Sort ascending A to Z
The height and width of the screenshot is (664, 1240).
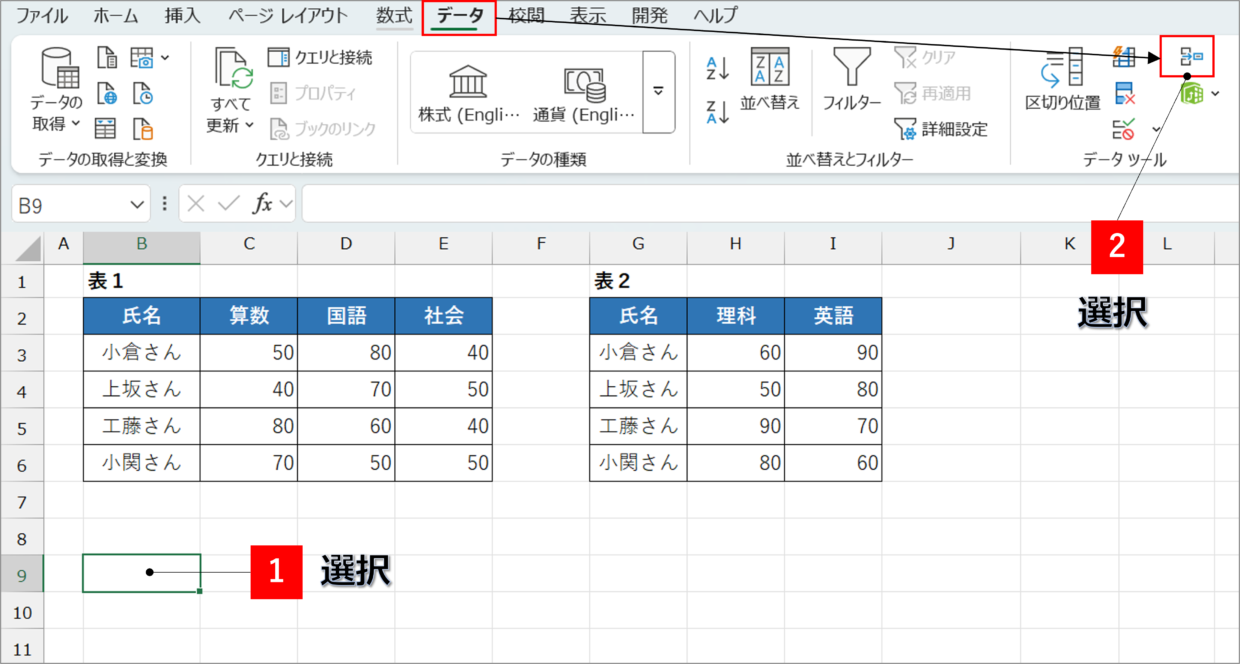(718, 68)
